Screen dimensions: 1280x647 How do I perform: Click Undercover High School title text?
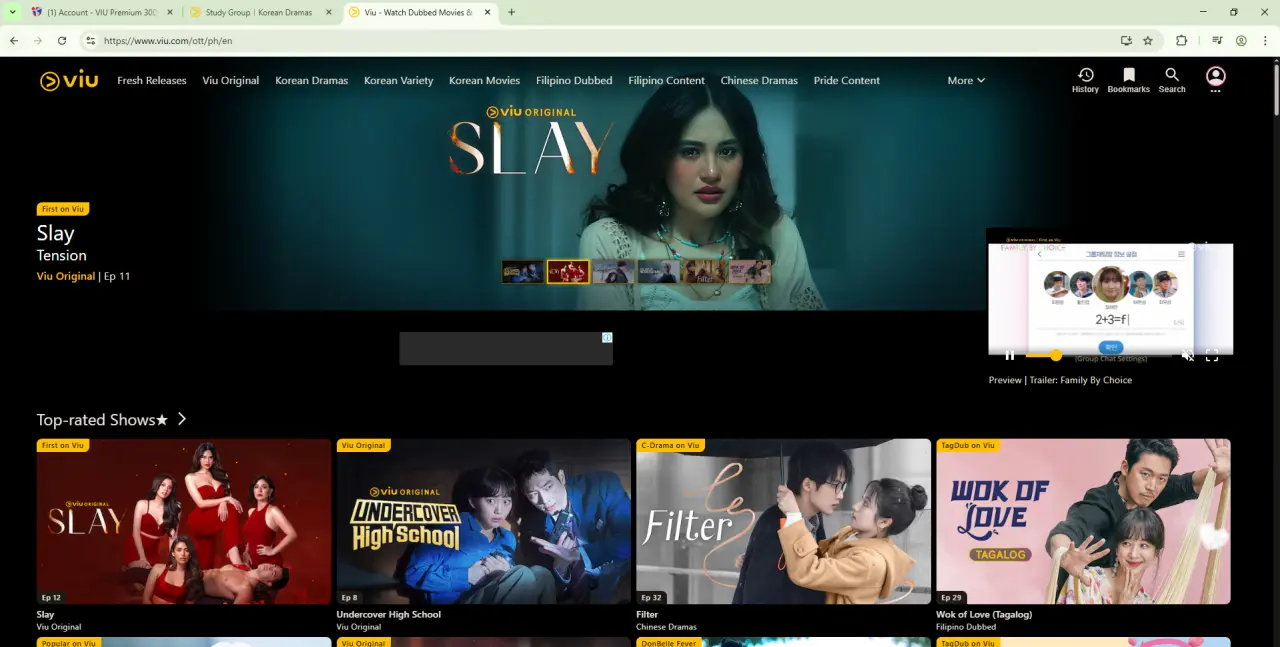tap(389, 614)
